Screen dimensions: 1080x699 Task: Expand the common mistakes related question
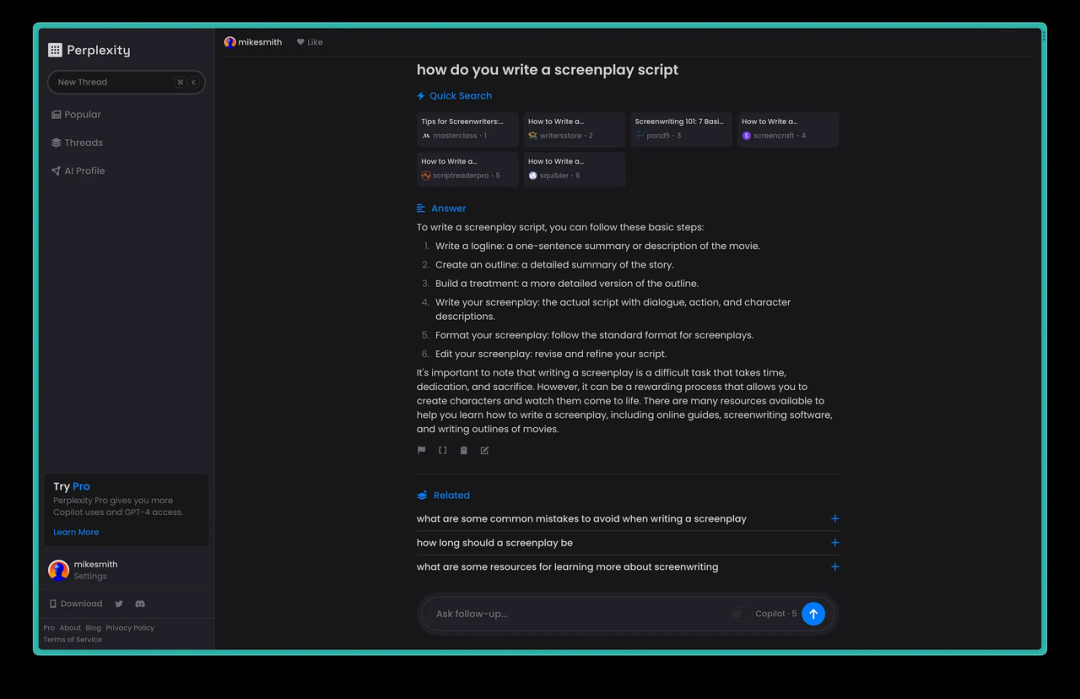(835, 519)
